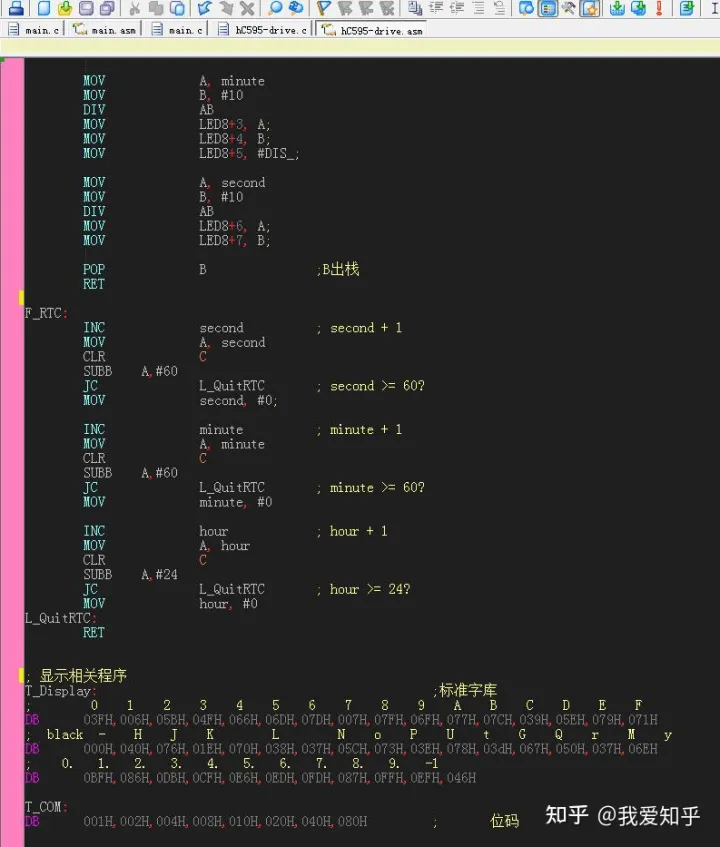Click the stacked documents icon in the toolbar
This screenshot has width=720, height=847.
click(415, 8)
